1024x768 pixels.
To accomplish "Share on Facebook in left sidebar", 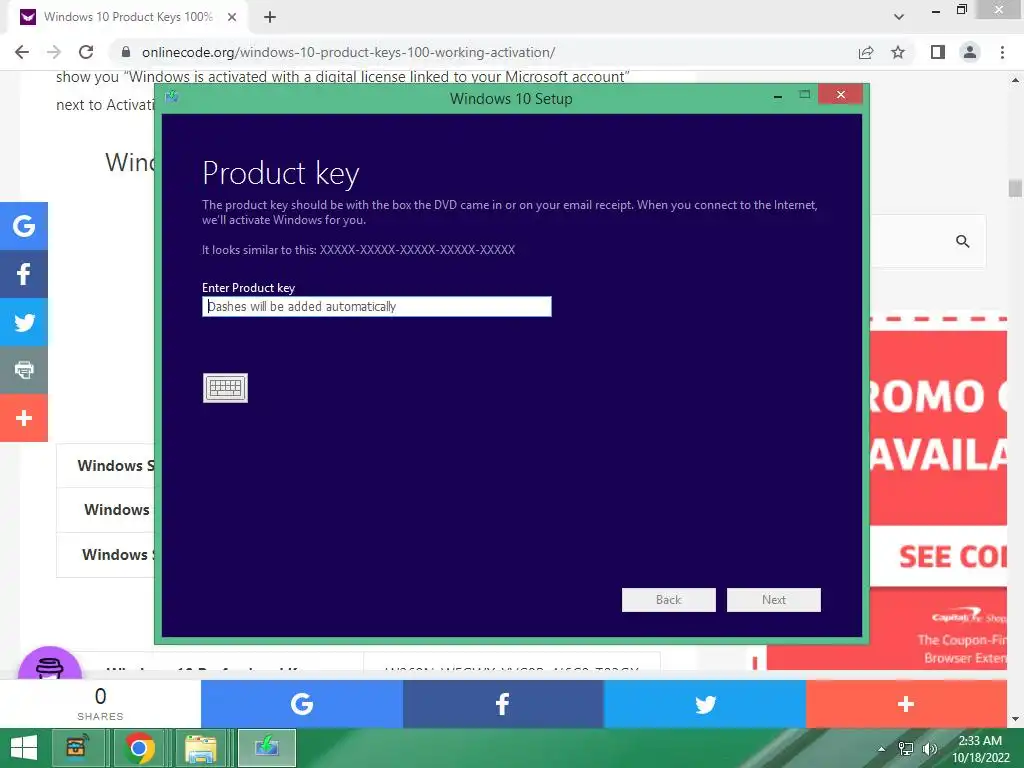I will (x=24, y=274).
